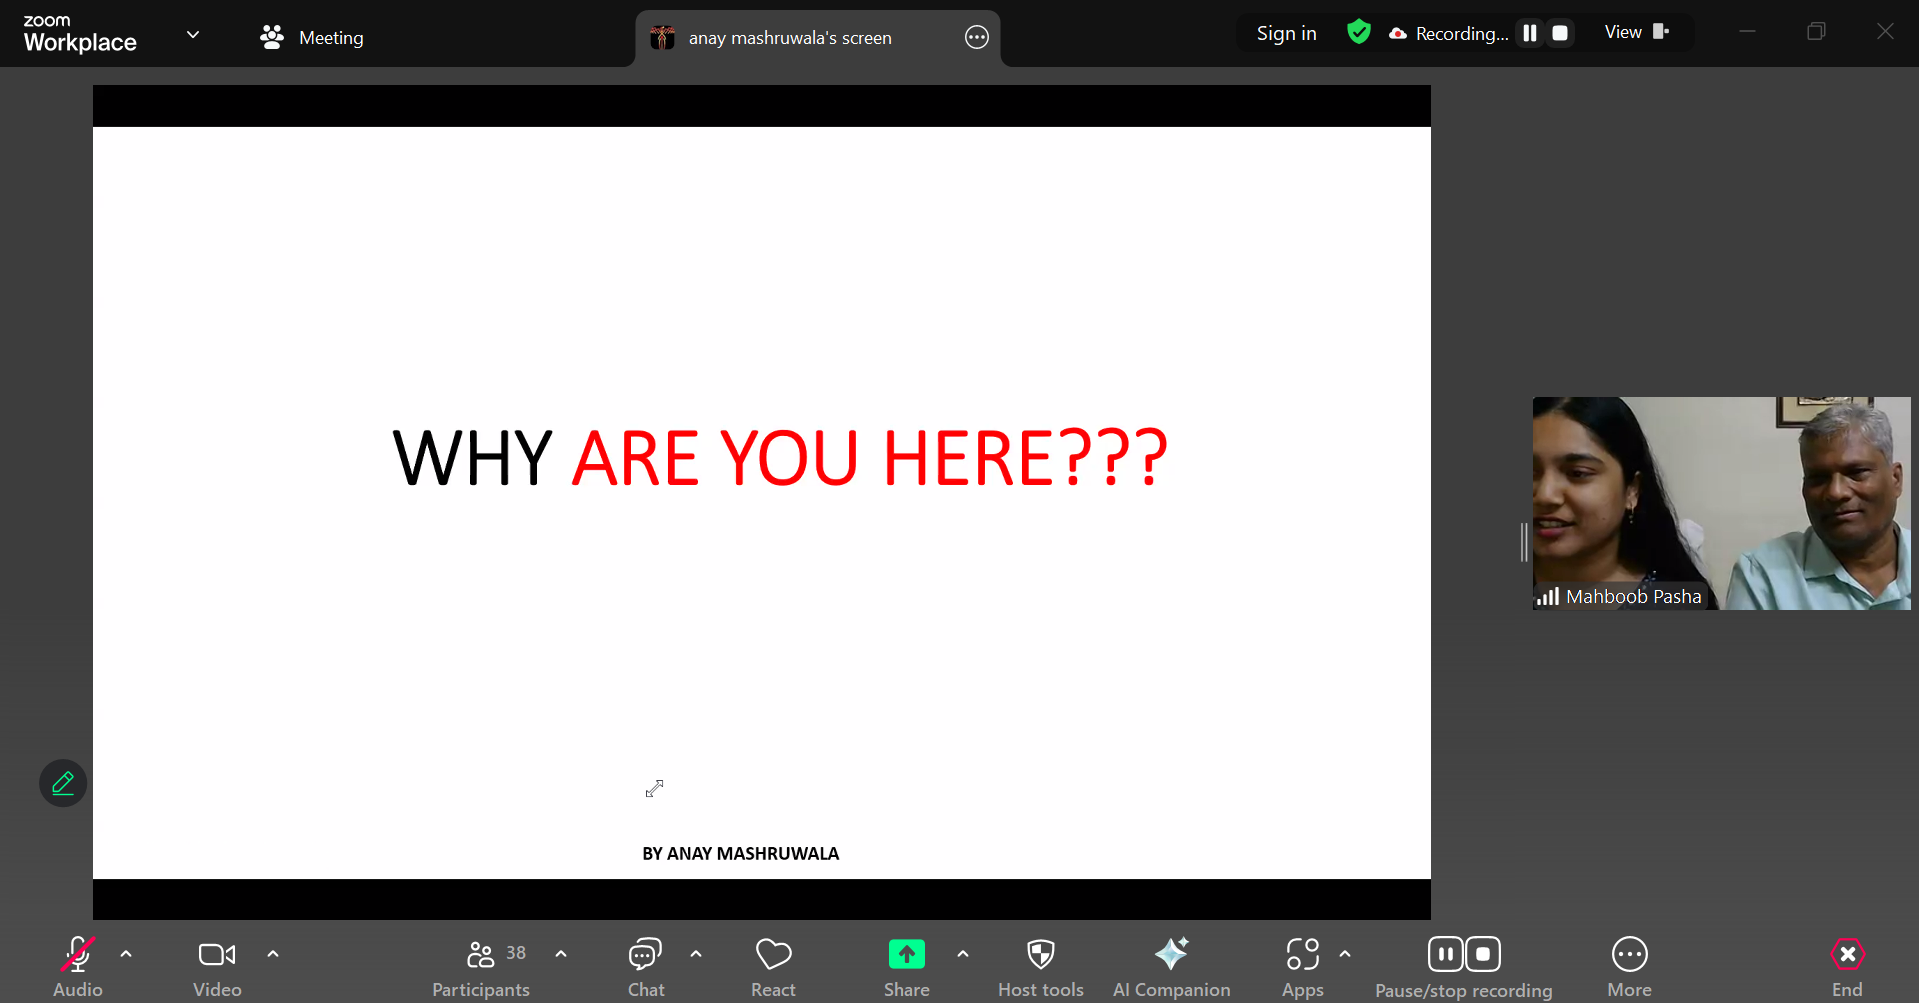Pause the recording in the top bar
This screenshot has height=1003, width=1919.
(1530, 33)
